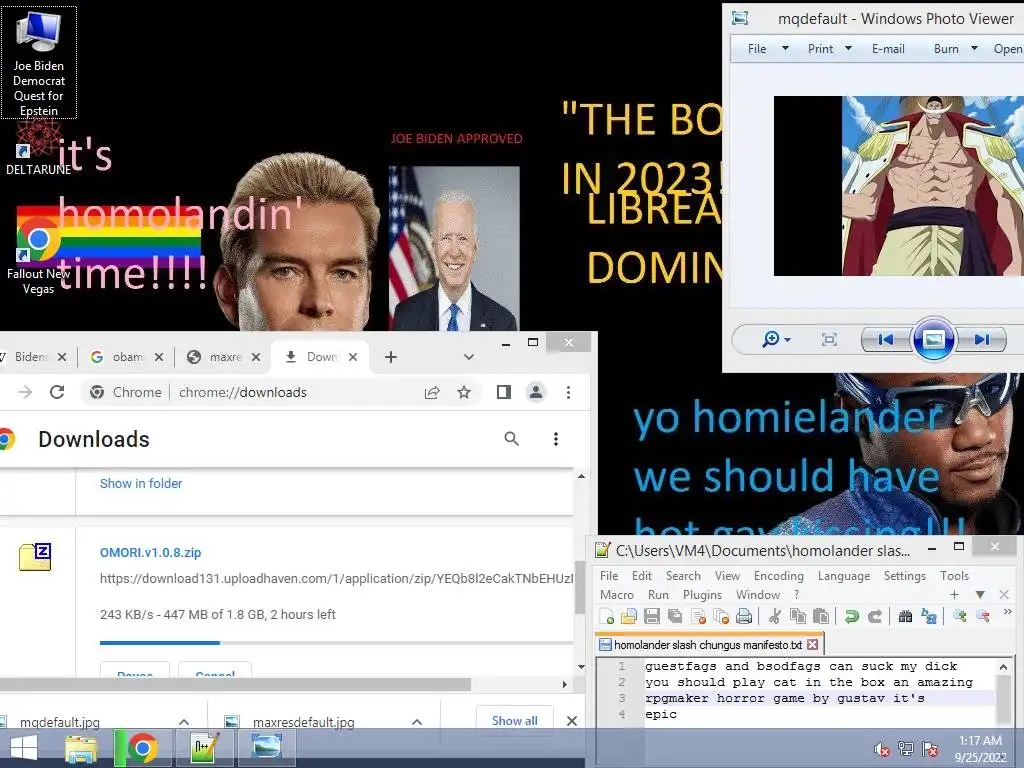Click the Find binoculars icon in Notepad++
The height and width of the screenshot is (768, 1024).
click(x=905, y=616)
